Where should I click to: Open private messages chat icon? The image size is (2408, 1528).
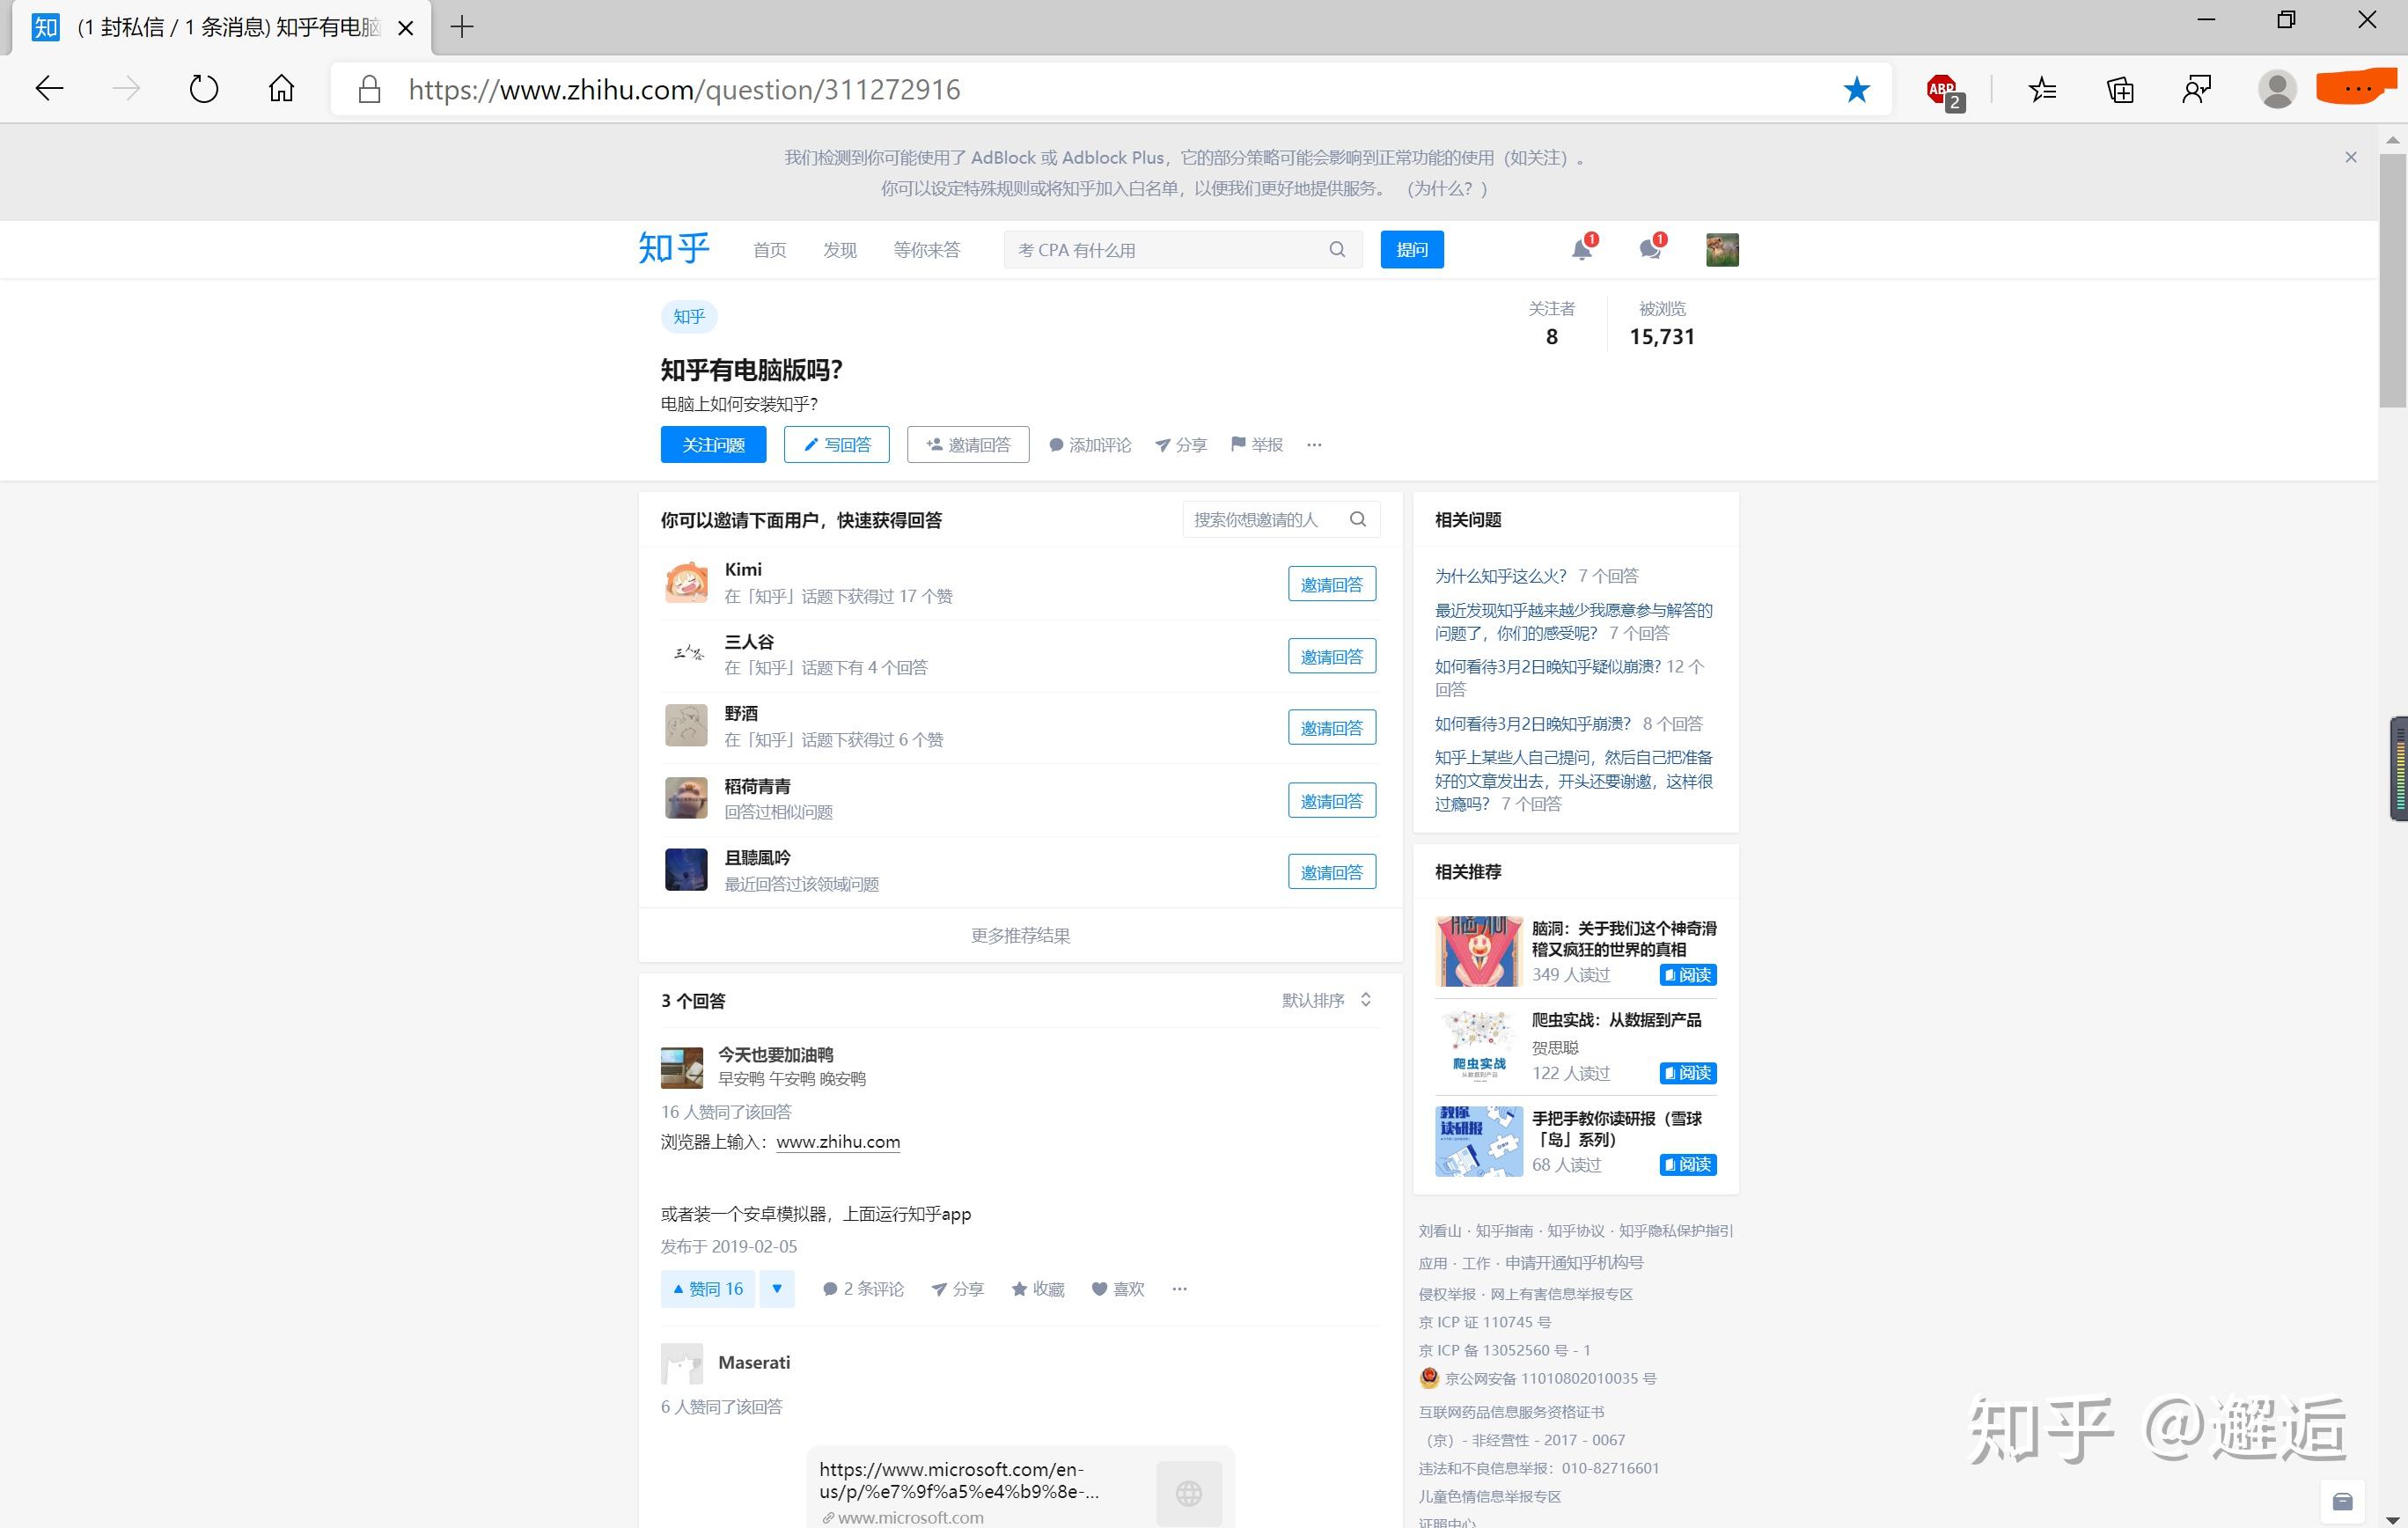coord(1650,250)
